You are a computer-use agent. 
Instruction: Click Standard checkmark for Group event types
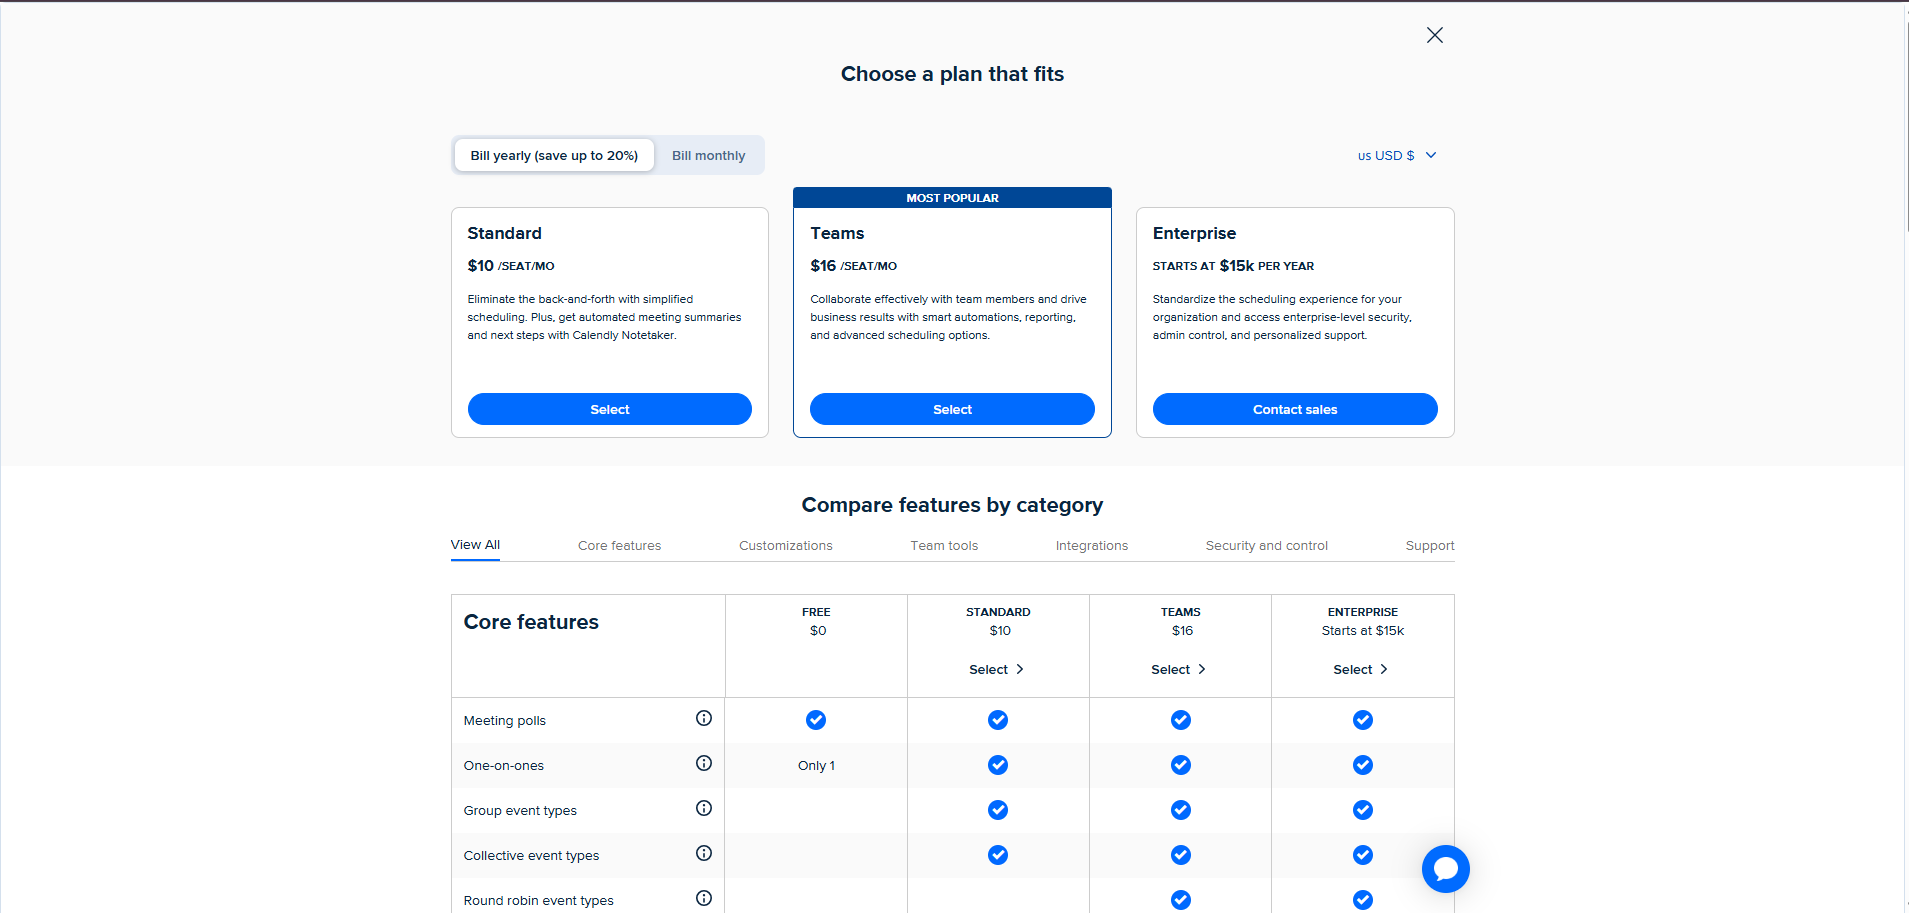coord(998,810)
